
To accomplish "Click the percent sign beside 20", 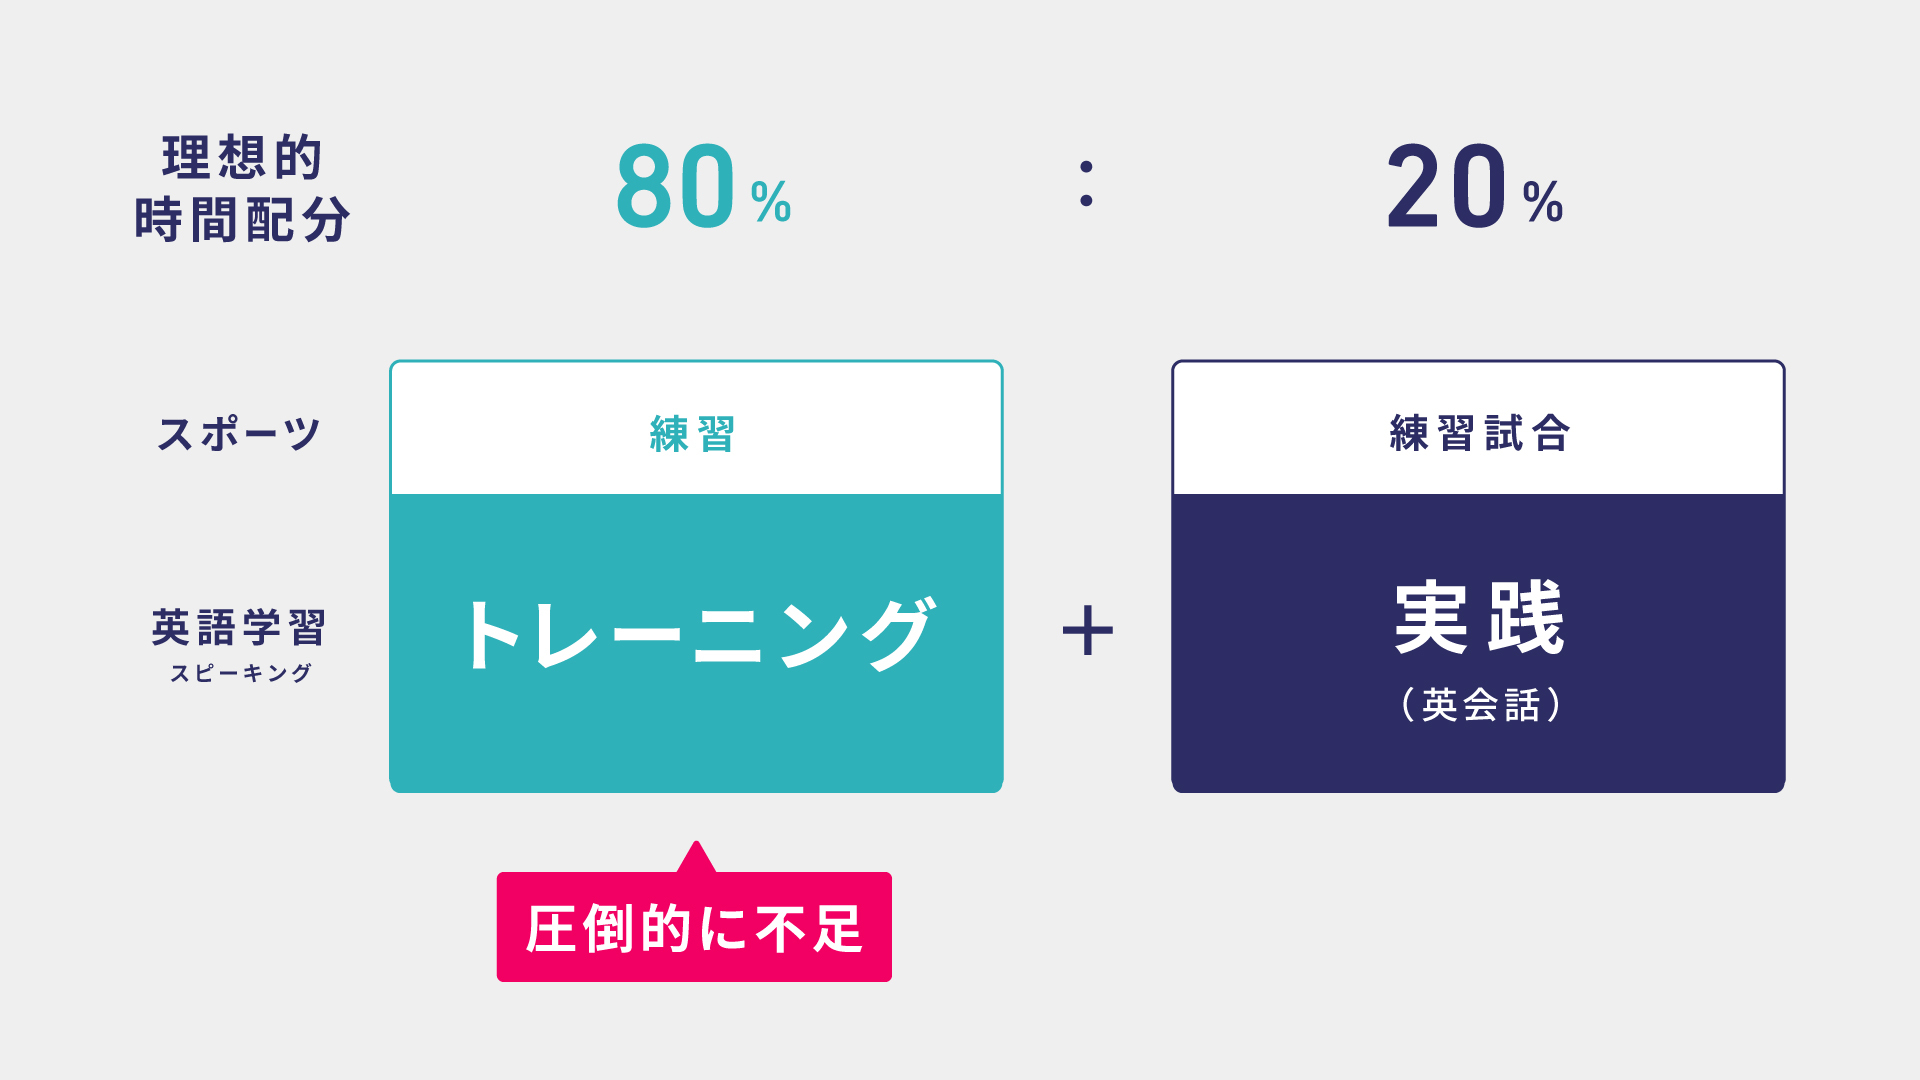I will pyautogui.click(x=1543, y=202).
